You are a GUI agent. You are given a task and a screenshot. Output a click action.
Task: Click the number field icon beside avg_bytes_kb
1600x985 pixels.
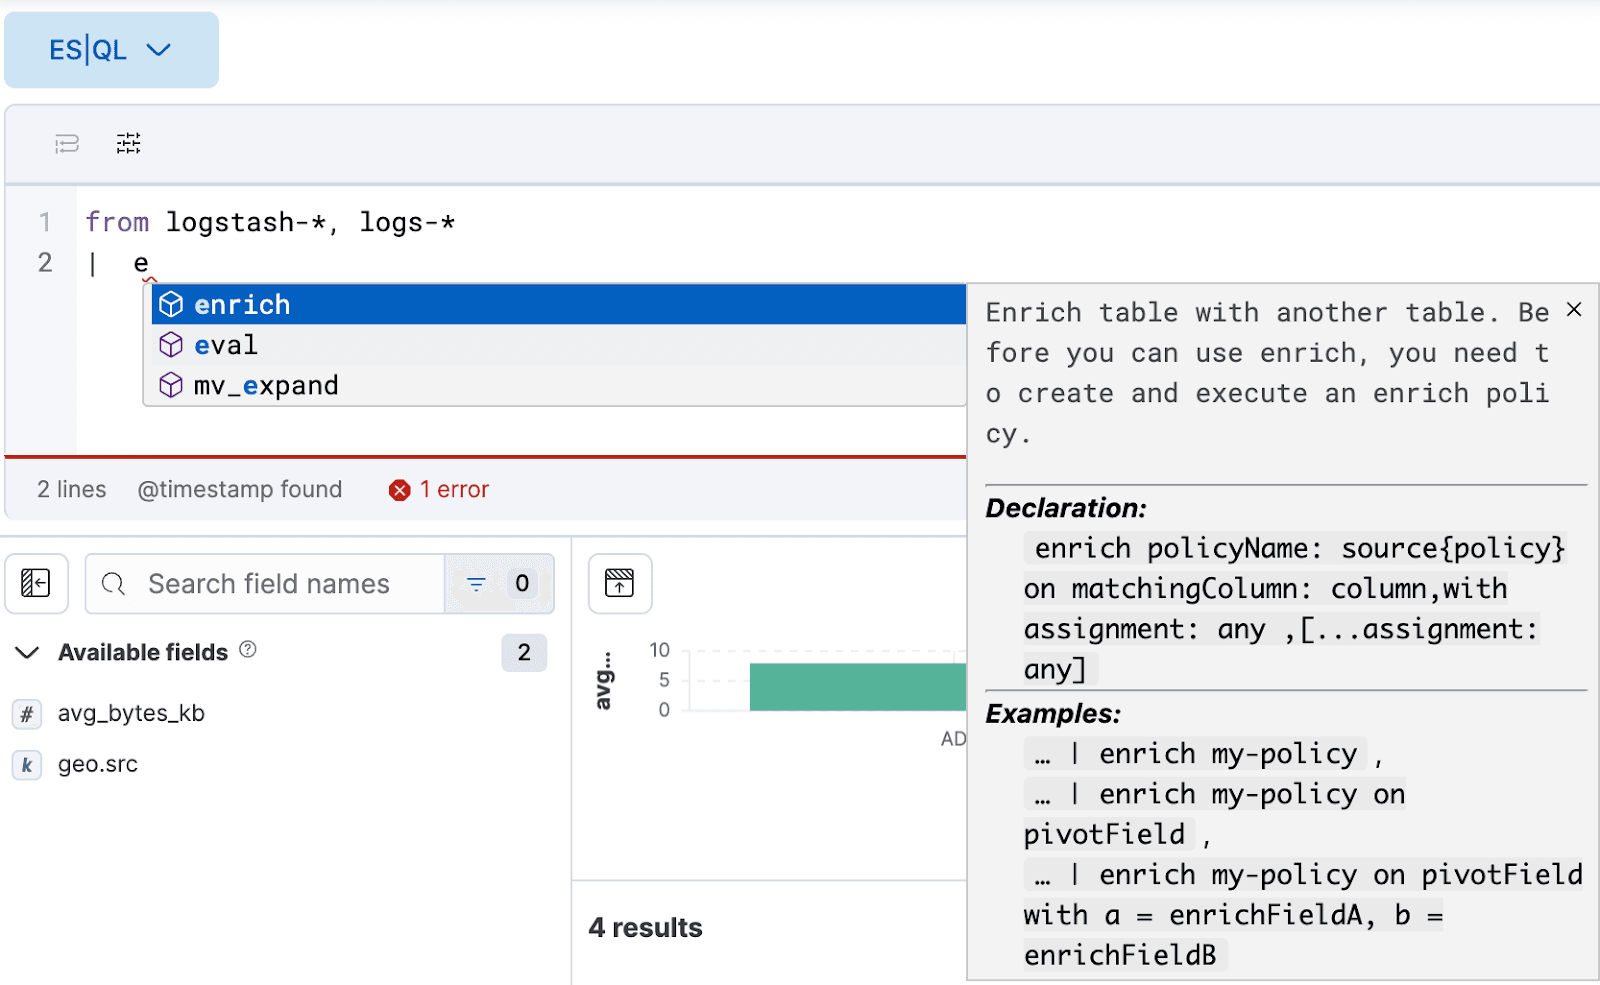(x=26, y=713)
